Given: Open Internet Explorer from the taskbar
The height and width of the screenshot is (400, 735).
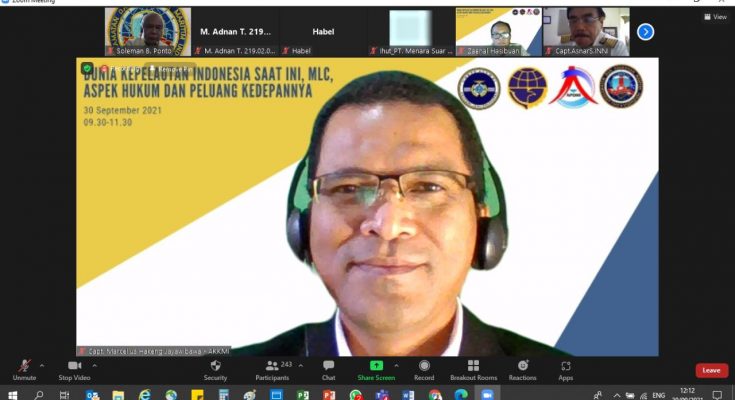Looking at the screenshot, I should pyautogui.click(x=144, y=395).
